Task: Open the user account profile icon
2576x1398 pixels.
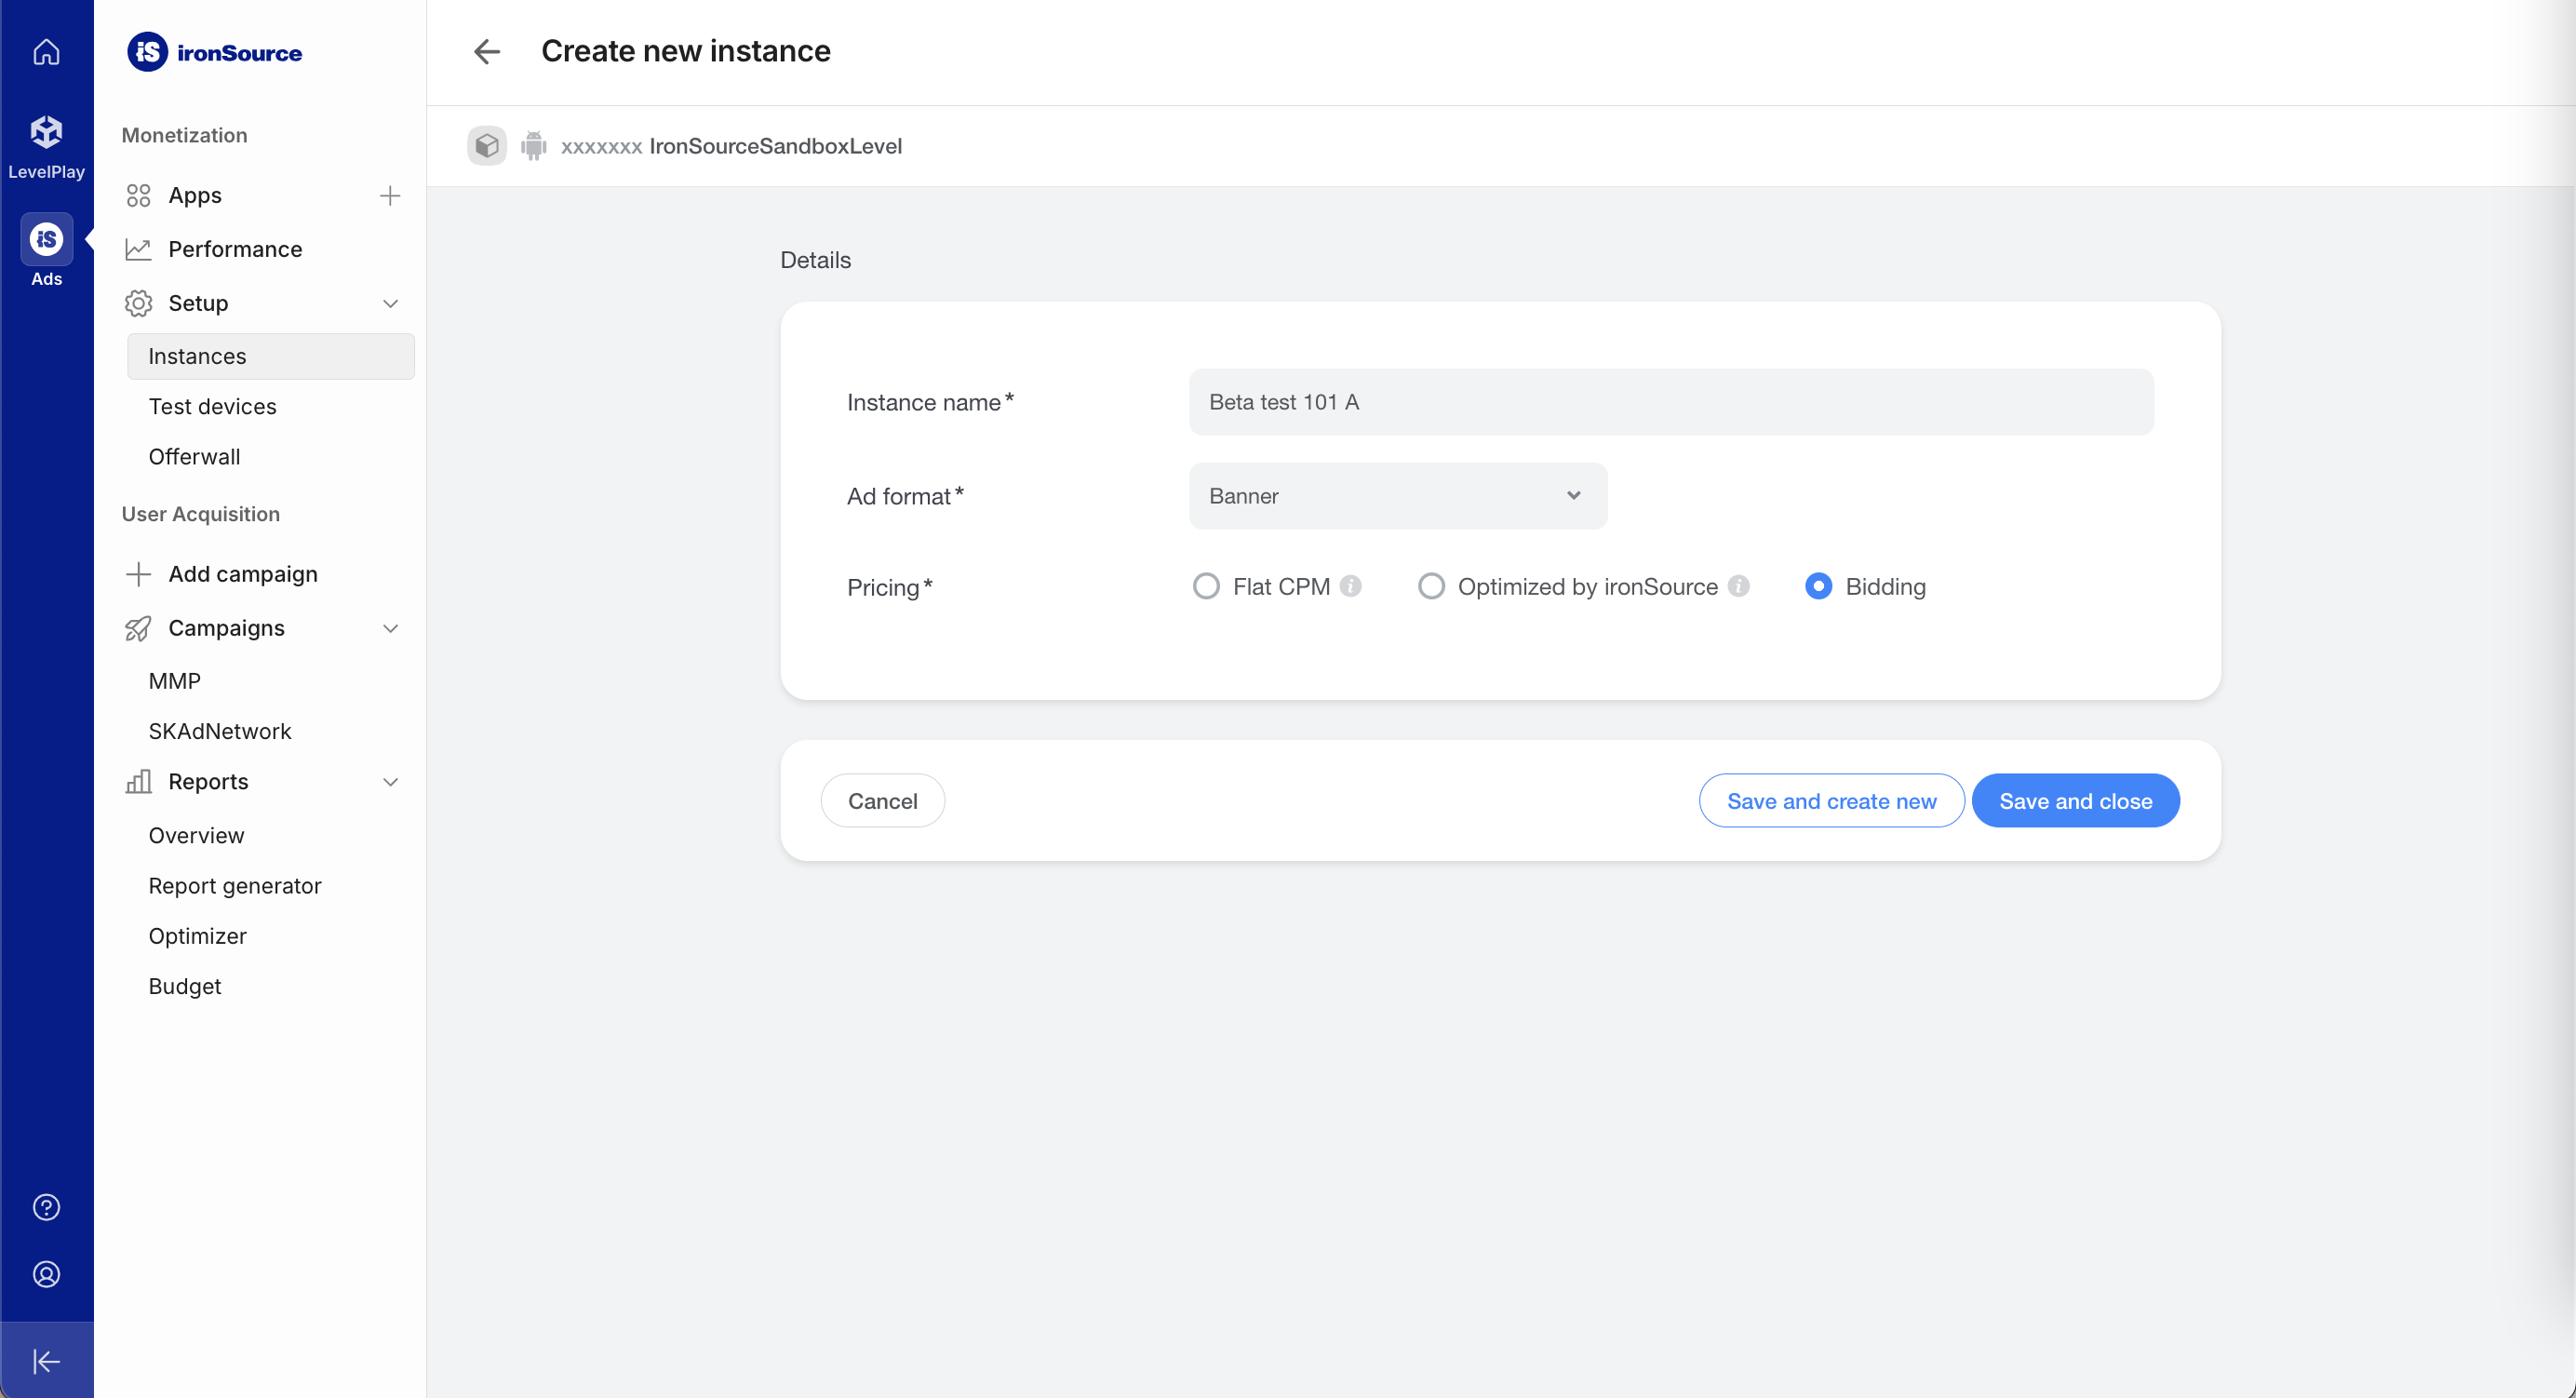Action: click(x=46, y=1274)
